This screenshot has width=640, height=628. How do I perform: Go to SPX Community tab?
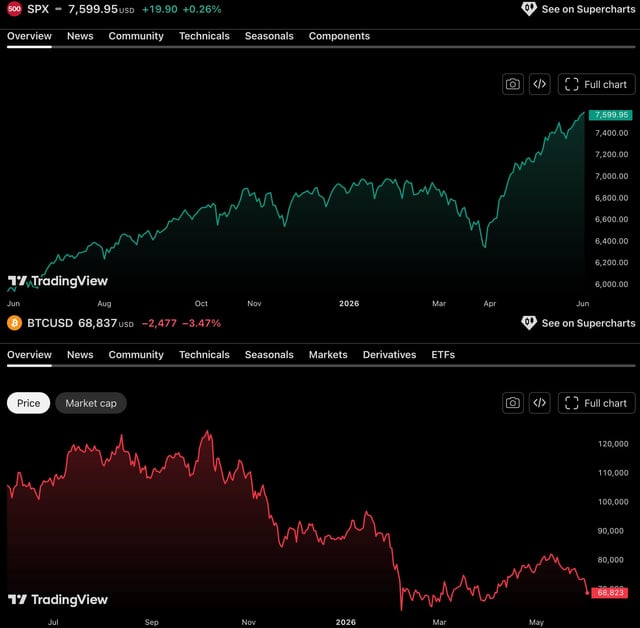[x=136, y=36]
